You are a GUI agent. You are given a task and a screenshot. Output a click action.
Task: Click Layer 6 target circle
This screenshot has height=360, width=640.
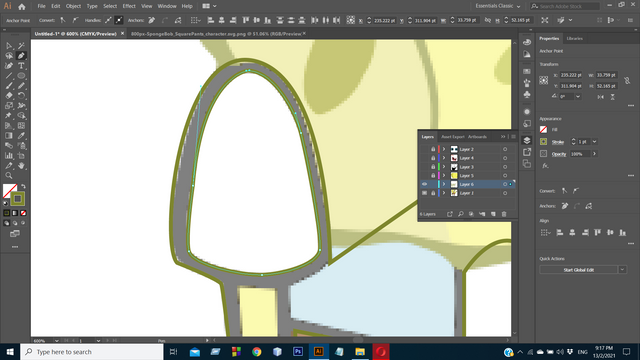pyautogui.click(x=505, y=184)
